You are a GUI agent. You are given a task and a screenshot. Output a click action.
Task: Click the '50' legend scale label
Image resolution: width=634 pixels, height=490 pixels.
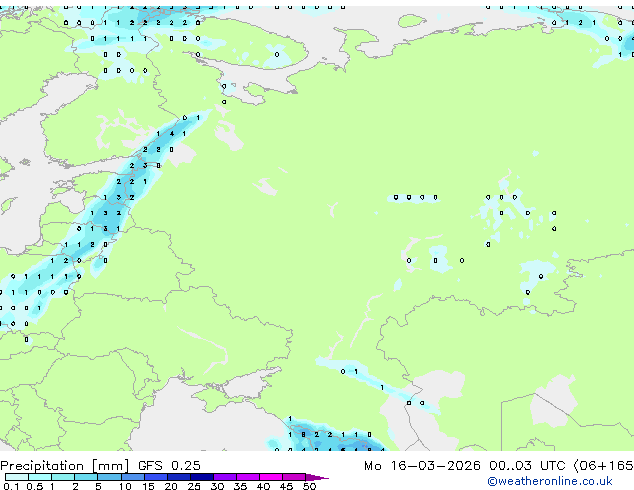coord(309,486)
